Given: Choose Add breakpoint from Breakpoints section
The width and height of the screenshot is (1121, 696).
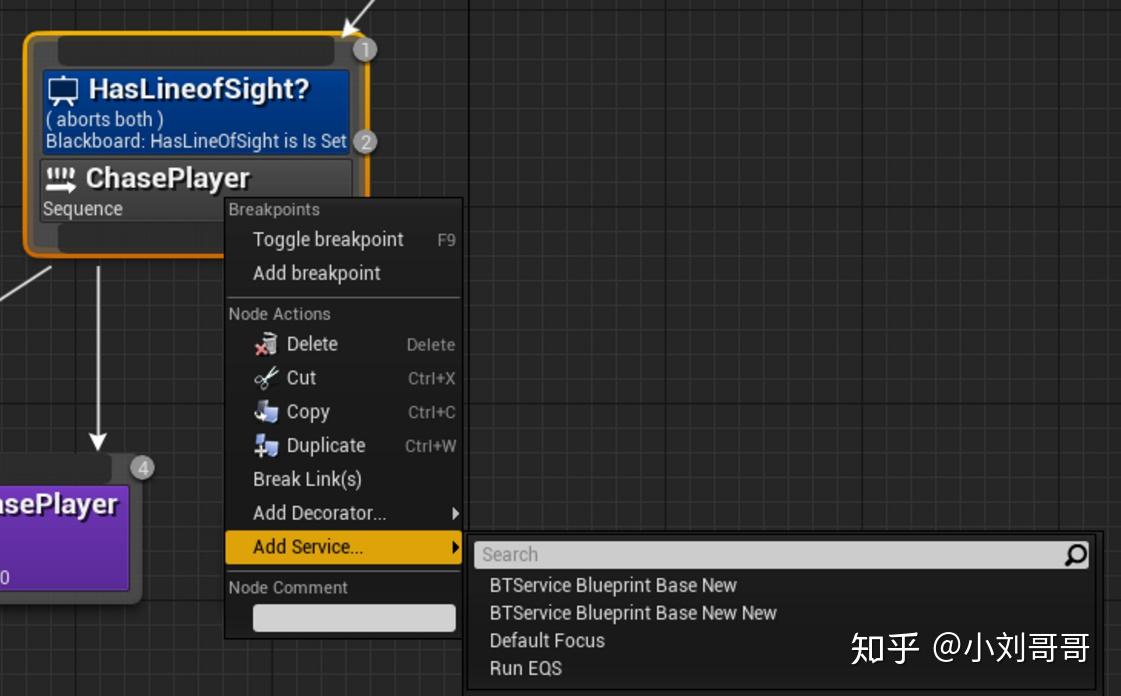Looking at the screenshot, I should (x=317, y=273).
